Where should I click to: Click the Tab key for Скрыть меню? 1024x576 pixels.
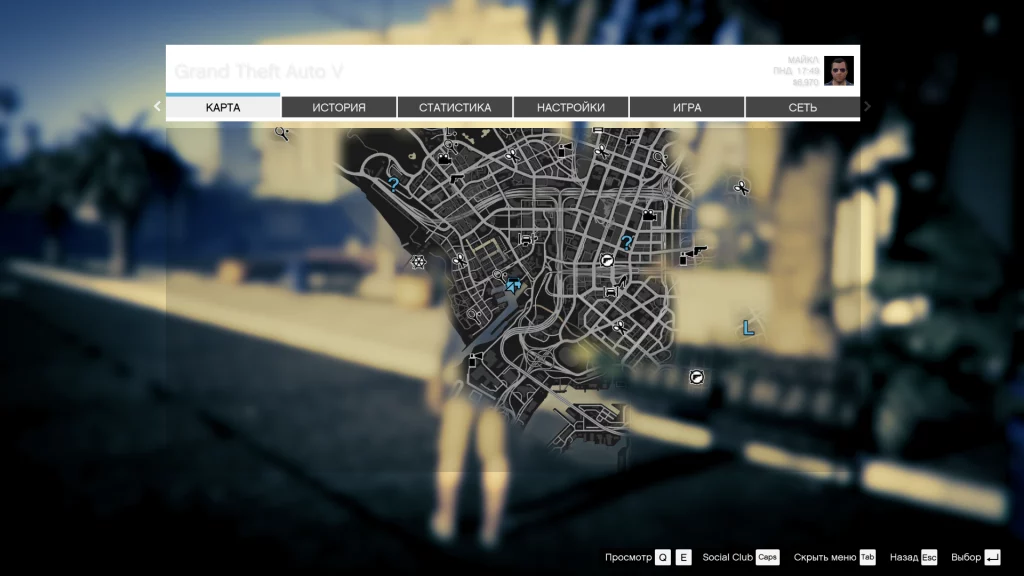point(867,557)
